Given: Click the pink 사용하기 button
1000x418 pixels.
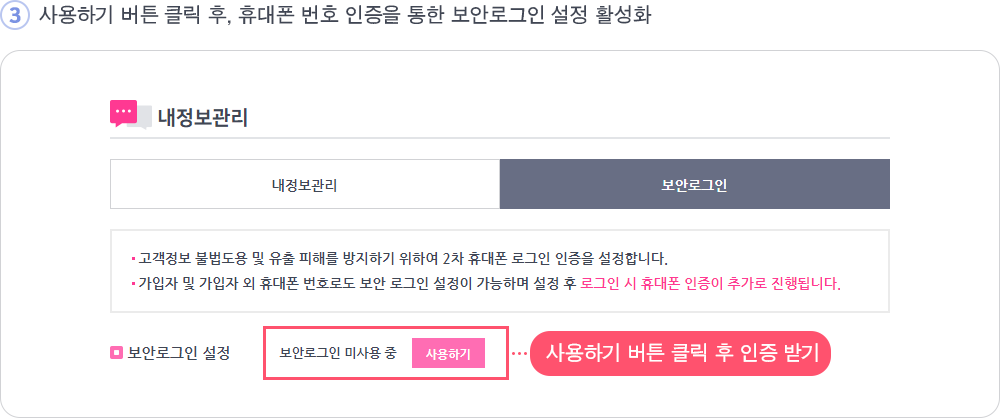Looking at the screenshot, I should point(448,353).
